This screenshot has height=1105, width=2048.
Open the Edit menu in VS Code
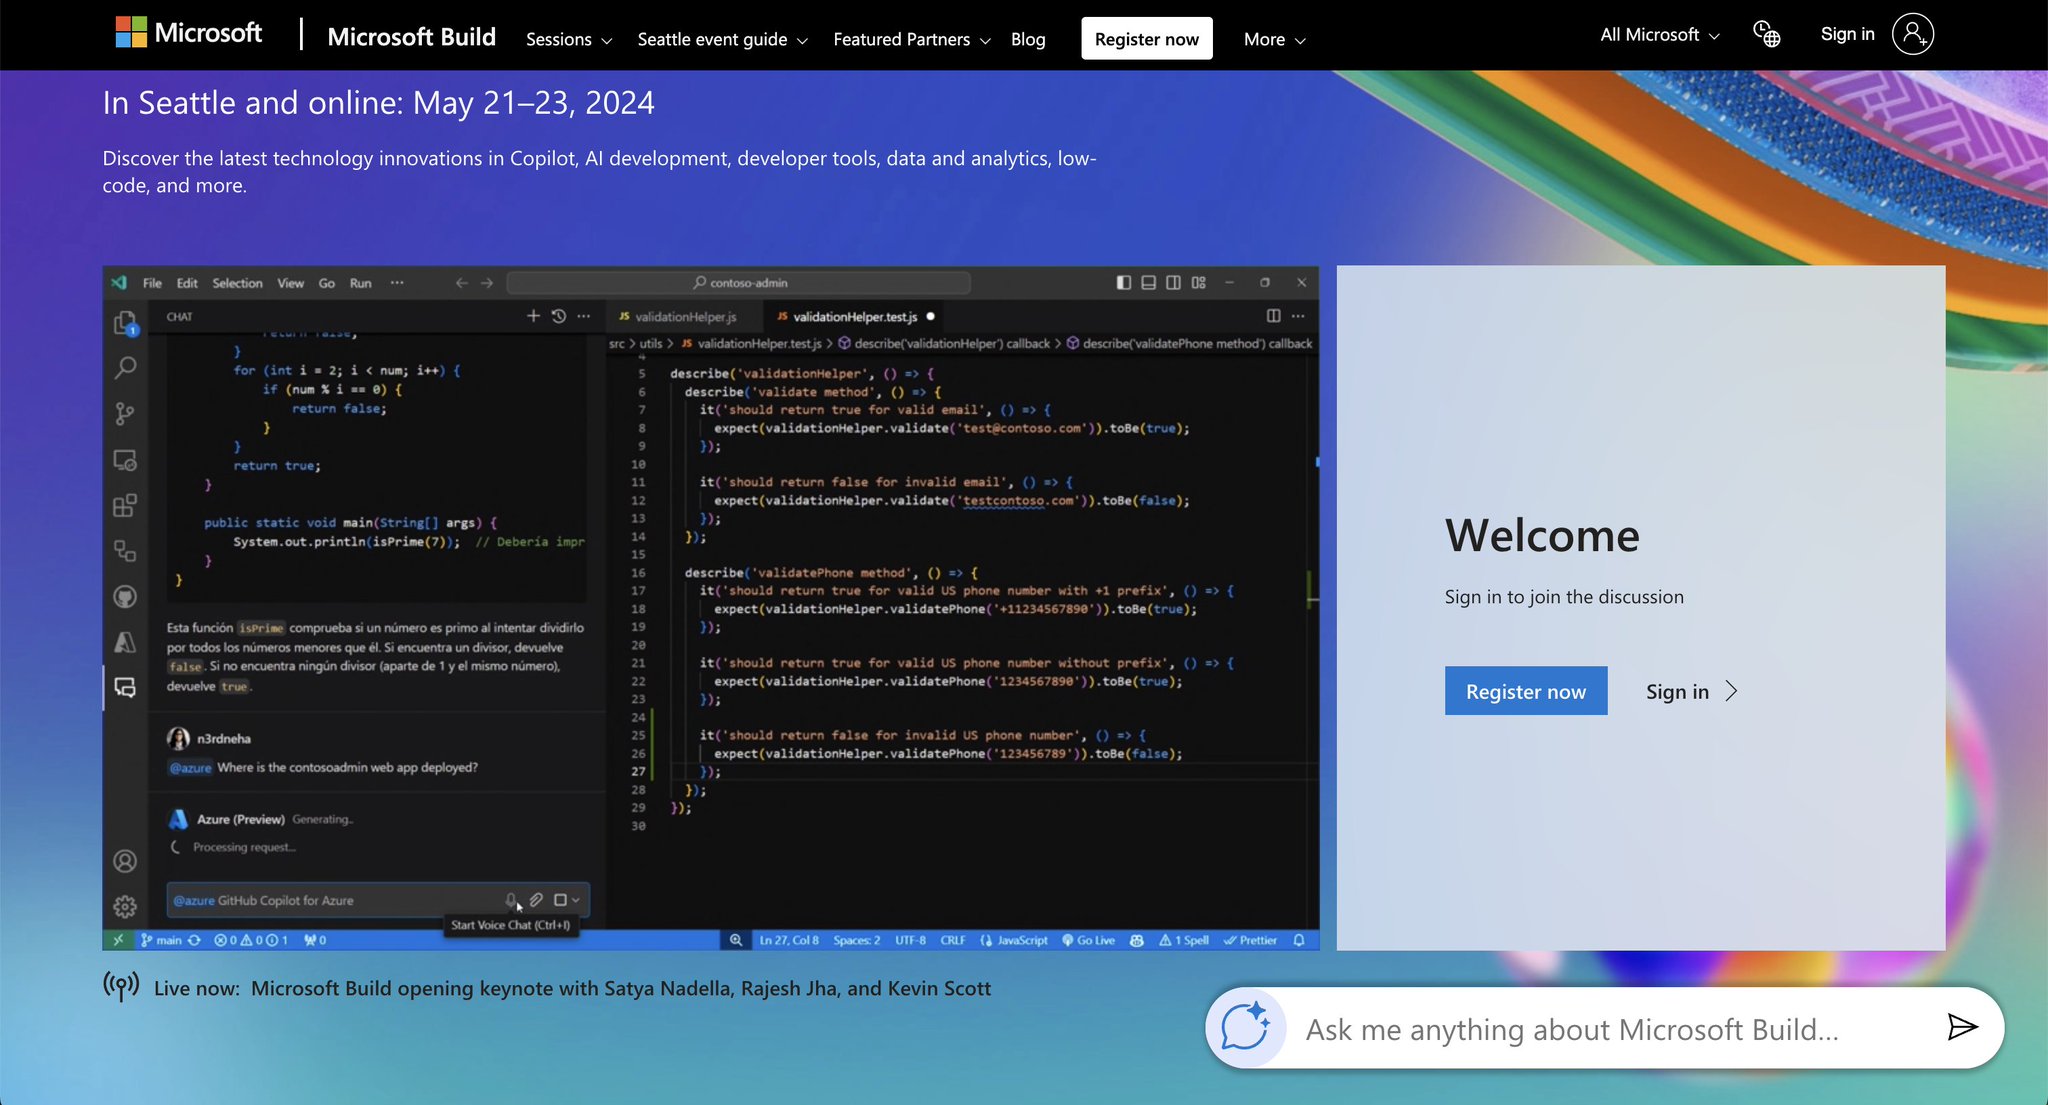(x=187, y=283)
